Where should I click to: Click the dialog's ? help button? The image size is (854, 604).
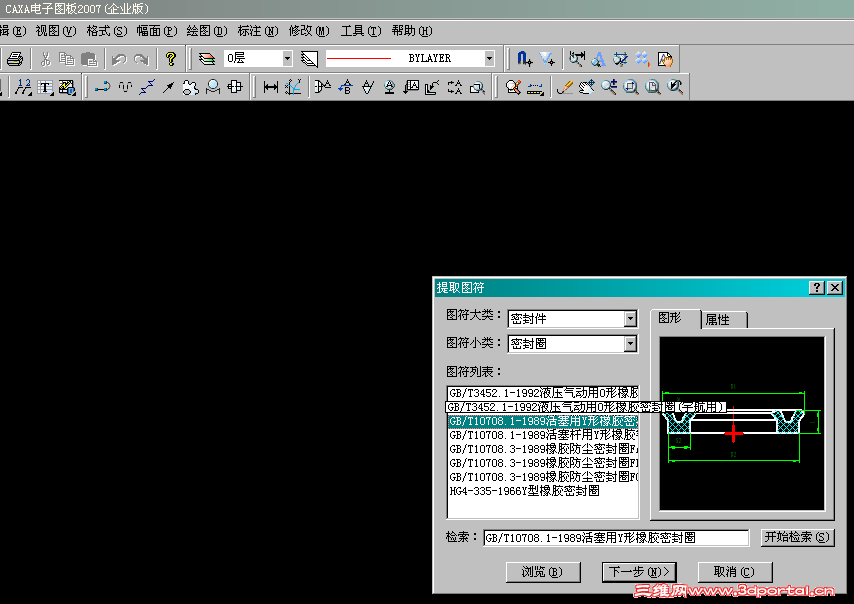[x=816, y=288]
